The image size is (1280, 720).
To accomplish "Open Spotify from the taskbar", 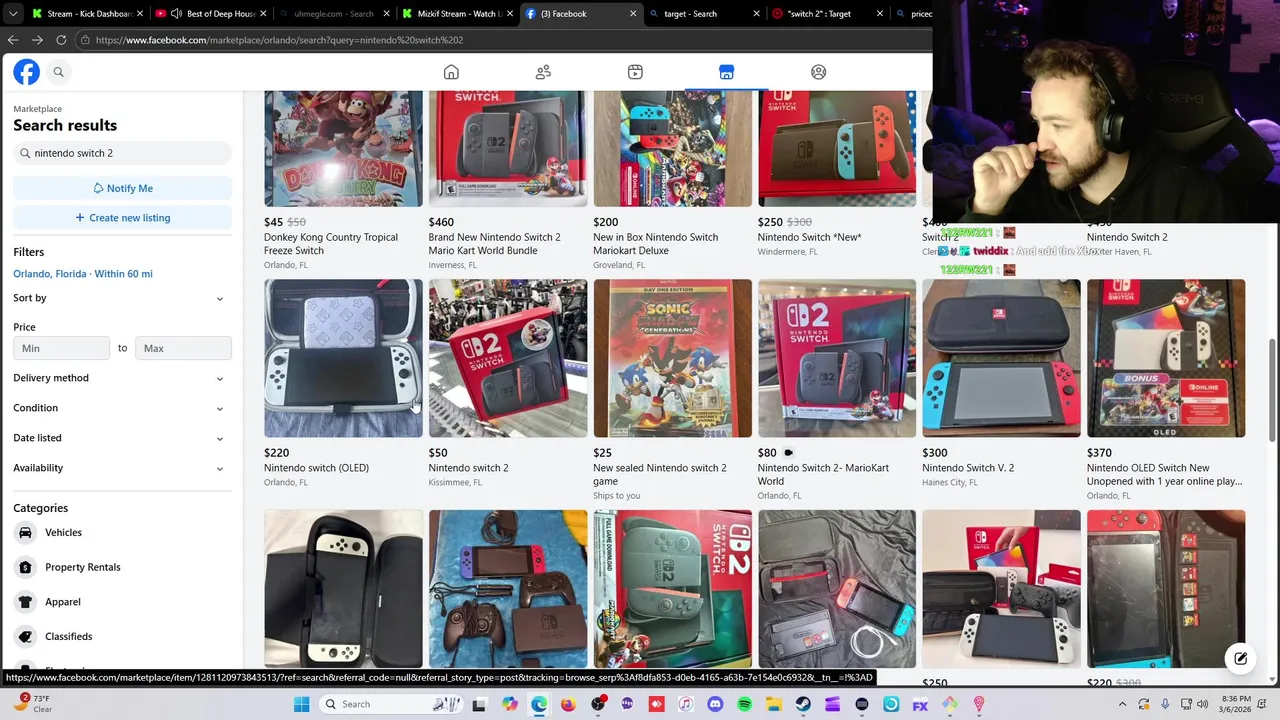I will pos(744,704).
